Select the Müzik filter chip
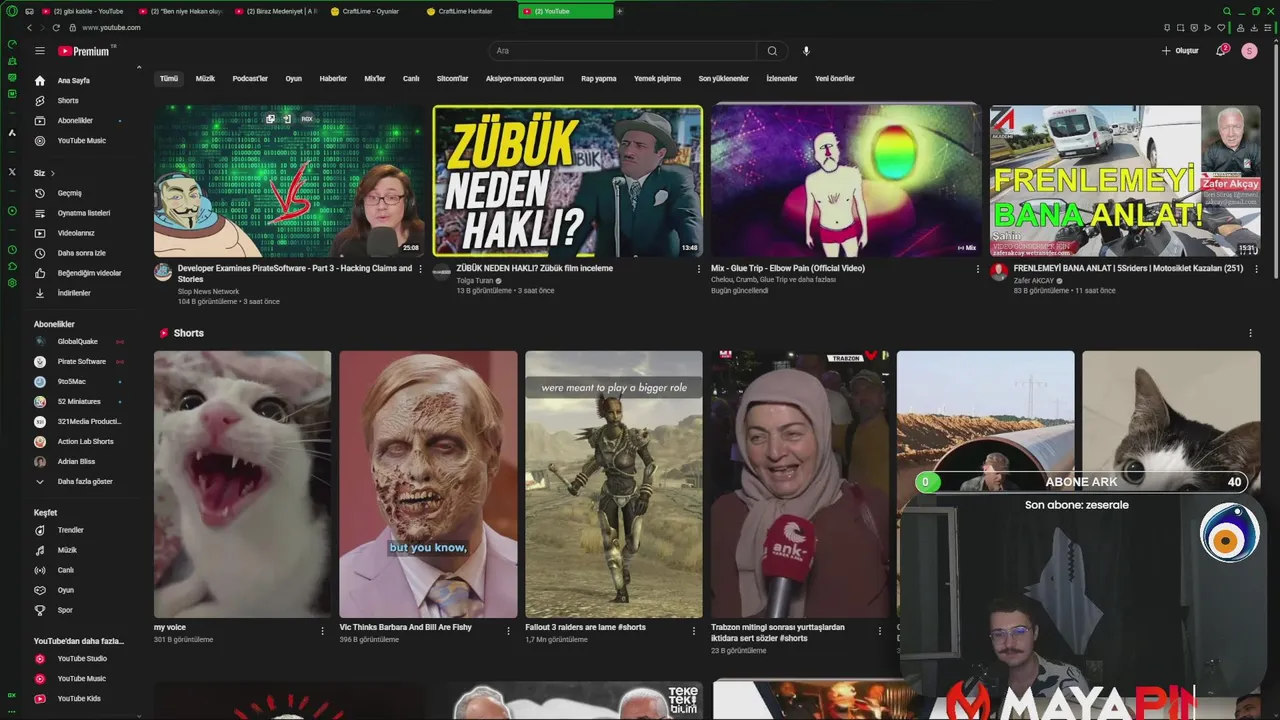 [205, 79]
